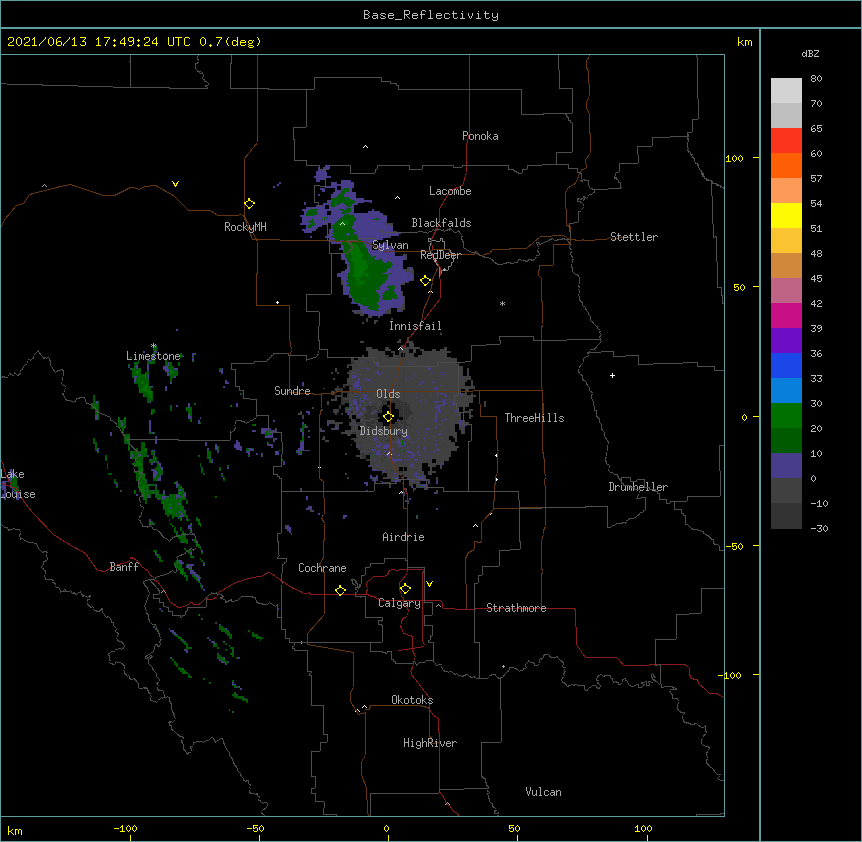Click the dBZ label above the legend

[810, 53]
